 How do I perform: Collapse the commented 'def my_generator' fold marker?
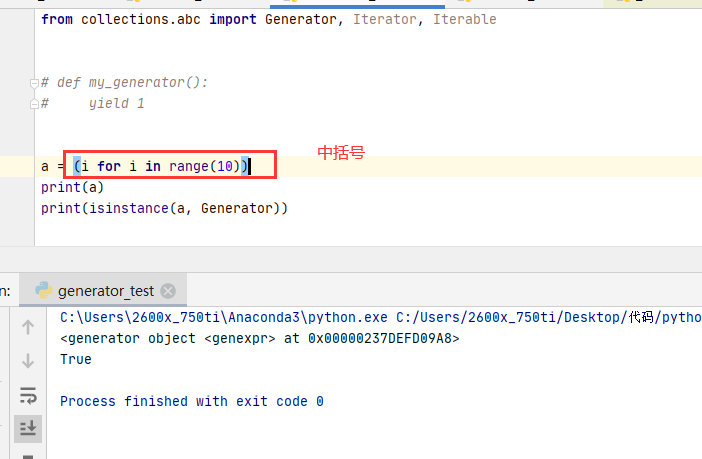[x=34, y=83]
